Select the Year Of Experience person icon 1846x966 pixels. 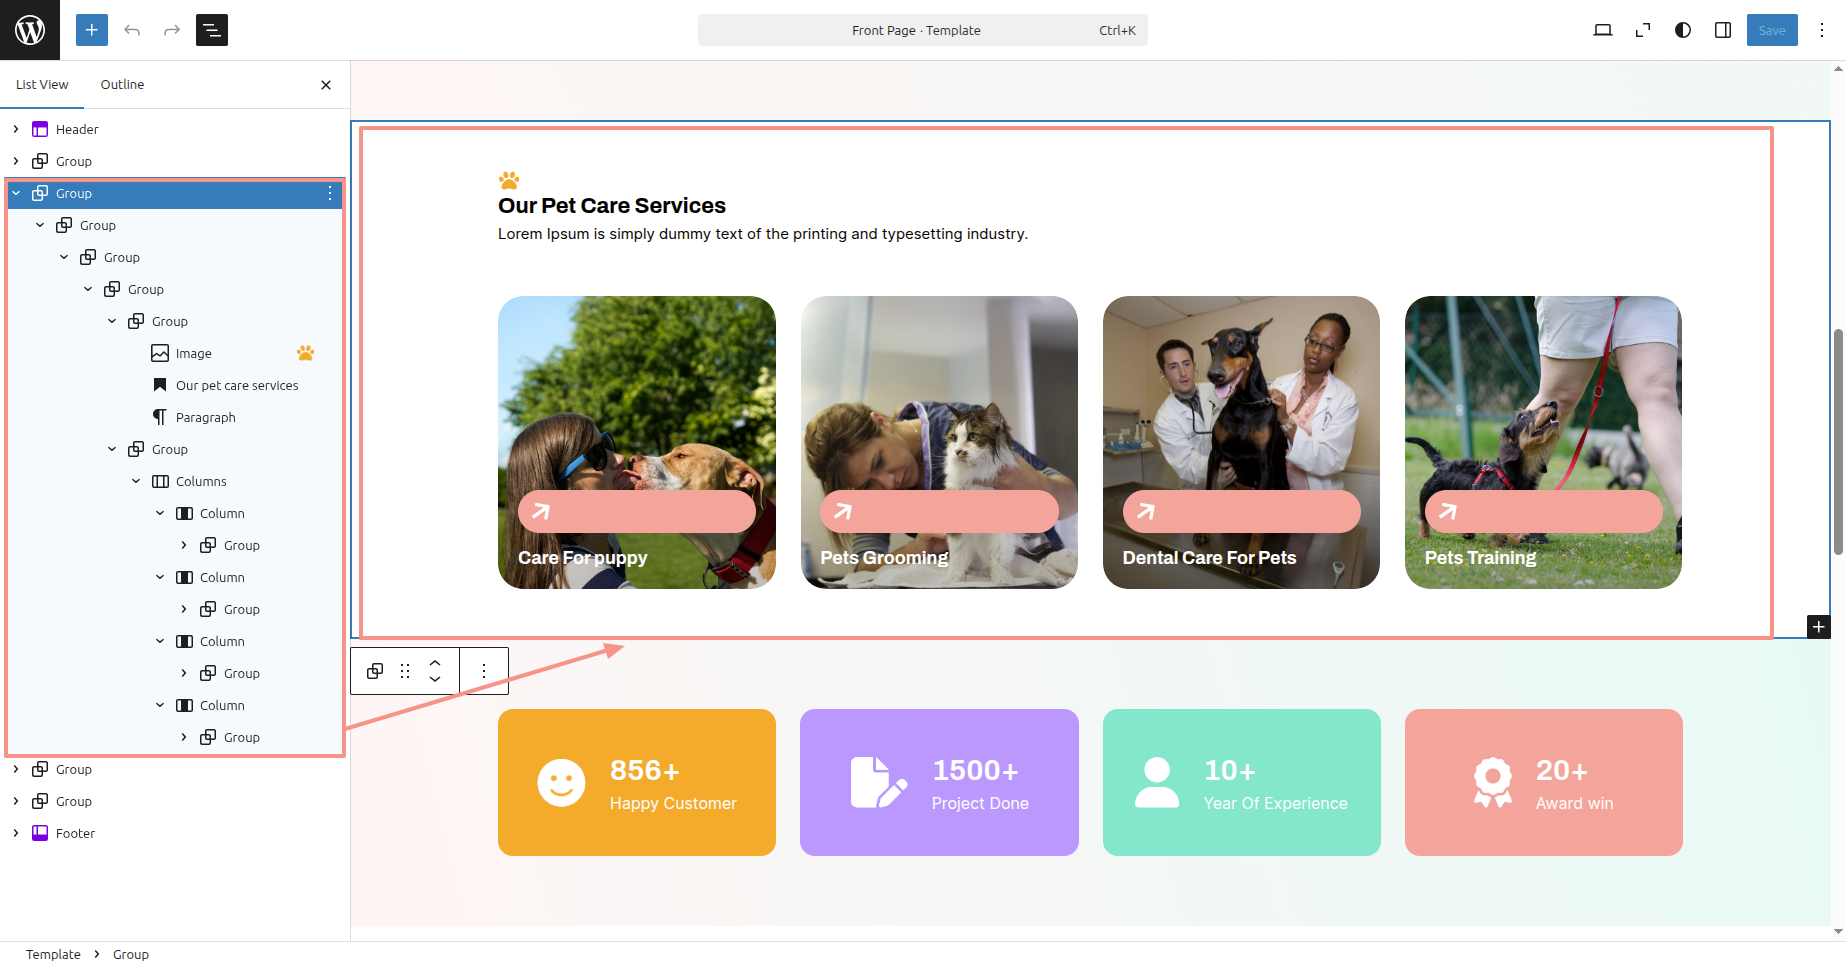click(1157, 782)
